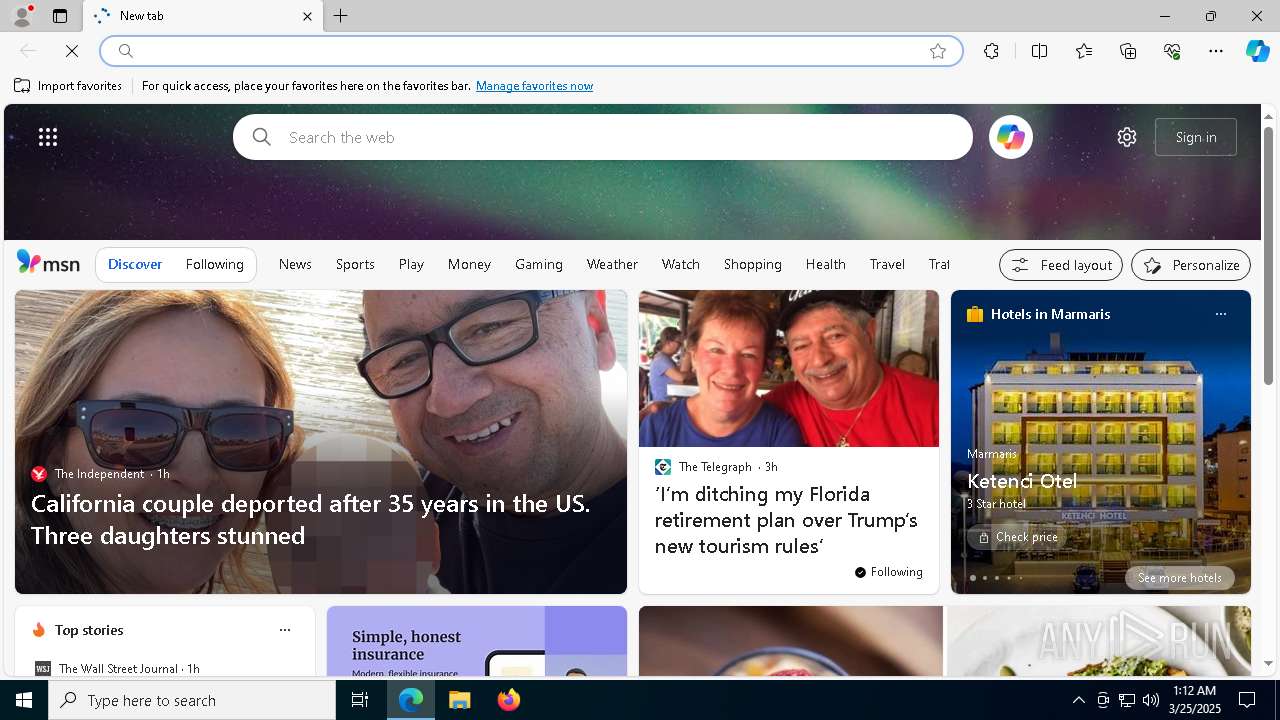The image size is (1280, 720).
Task: Open the Health category
Action: pos(825,264)
